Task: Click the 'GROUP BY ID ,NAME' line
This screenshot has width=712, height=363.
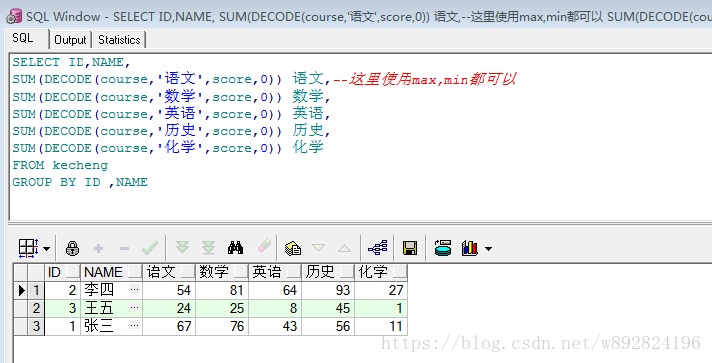Action: click(x=80, y=182)
